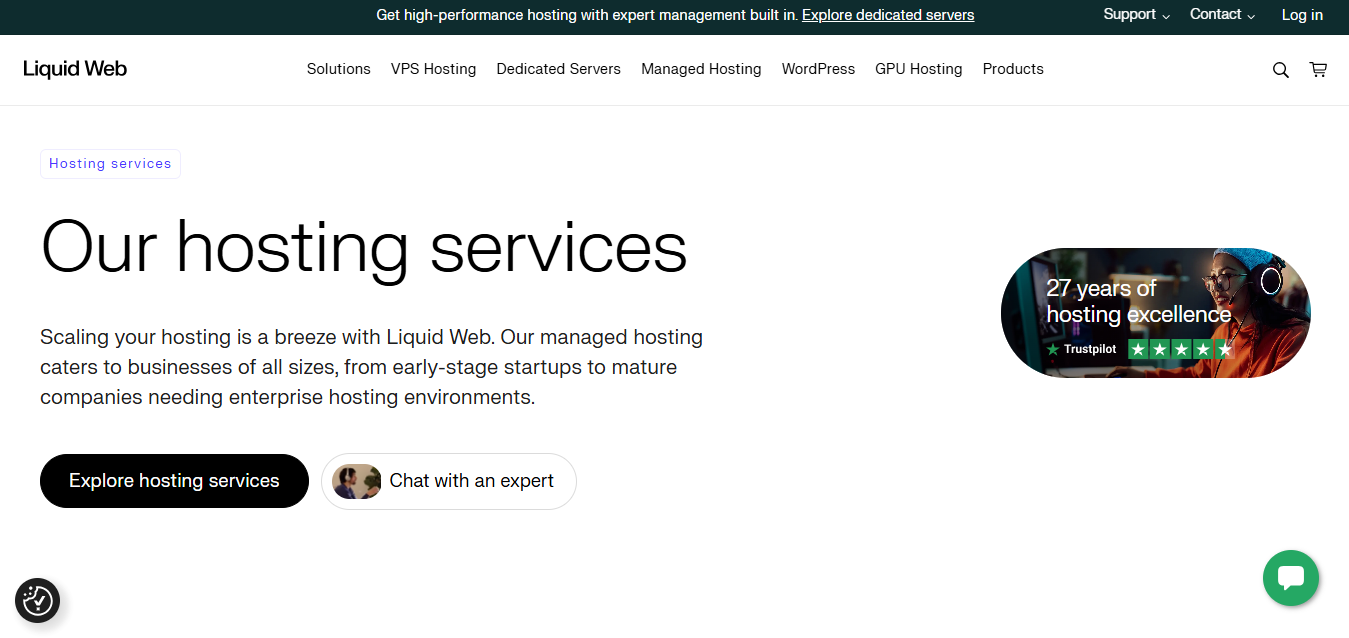
Task: Open the cookie preferences badge icon
Action: pos(38,601)
